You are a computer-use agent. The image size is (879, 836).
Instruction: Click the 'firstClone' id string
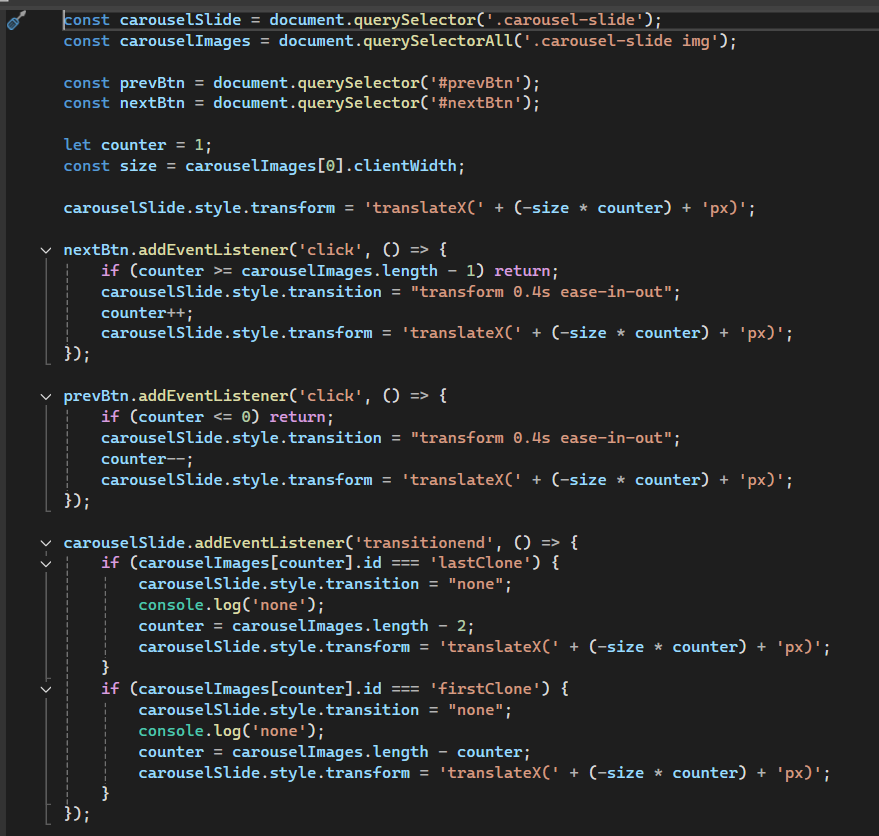point(485,689)
